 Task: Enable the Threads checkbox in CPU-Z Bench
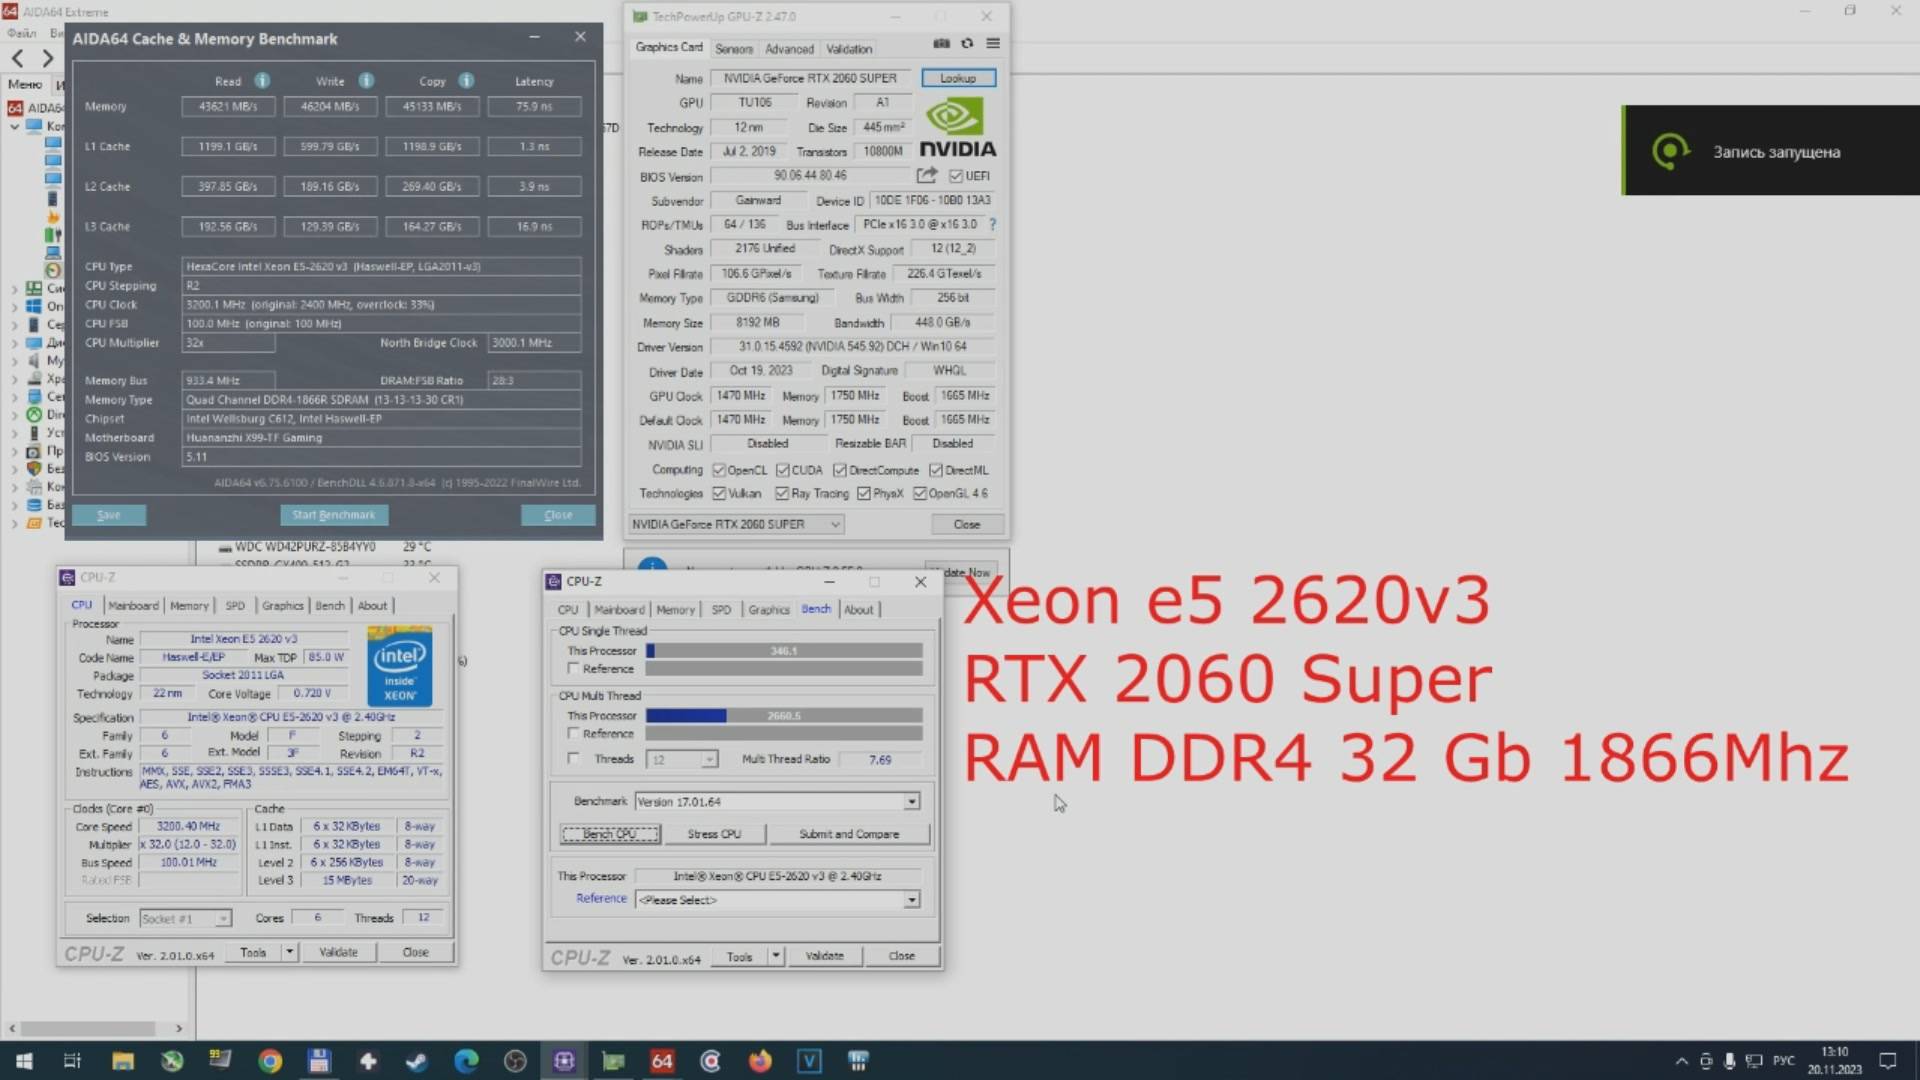click(573, 759)
